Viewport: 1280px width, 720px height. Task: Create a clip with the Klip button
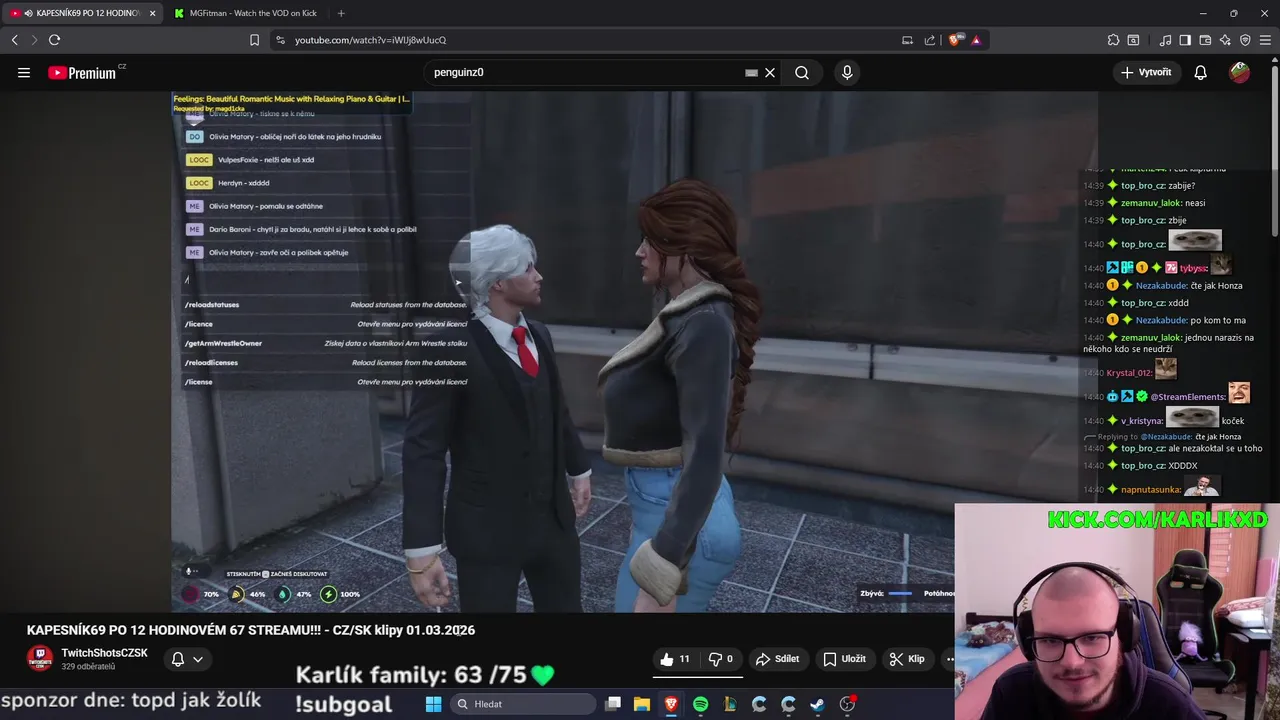(907, 659)
